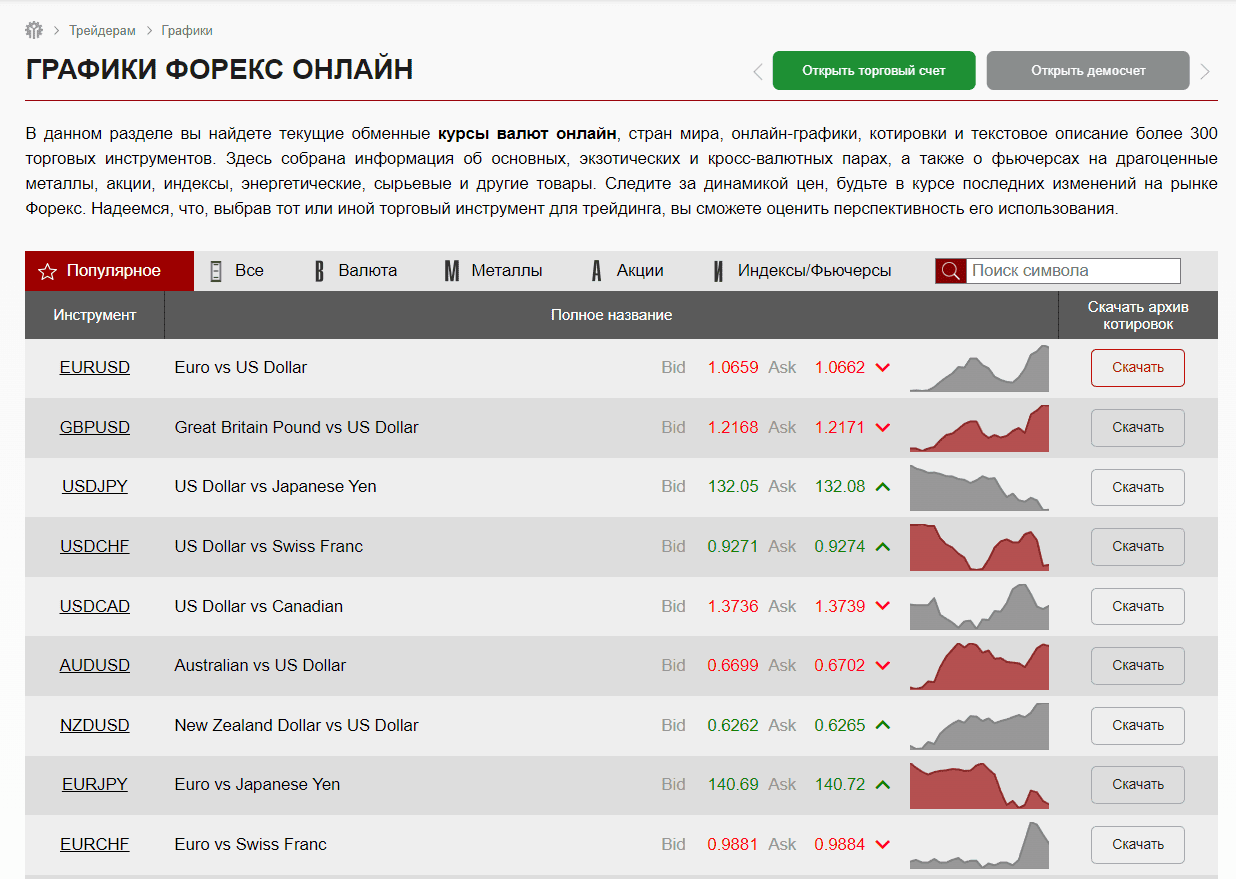Open the USDJPY mini chart
This screenshot has width=1236, height=879.
(979, 487)
